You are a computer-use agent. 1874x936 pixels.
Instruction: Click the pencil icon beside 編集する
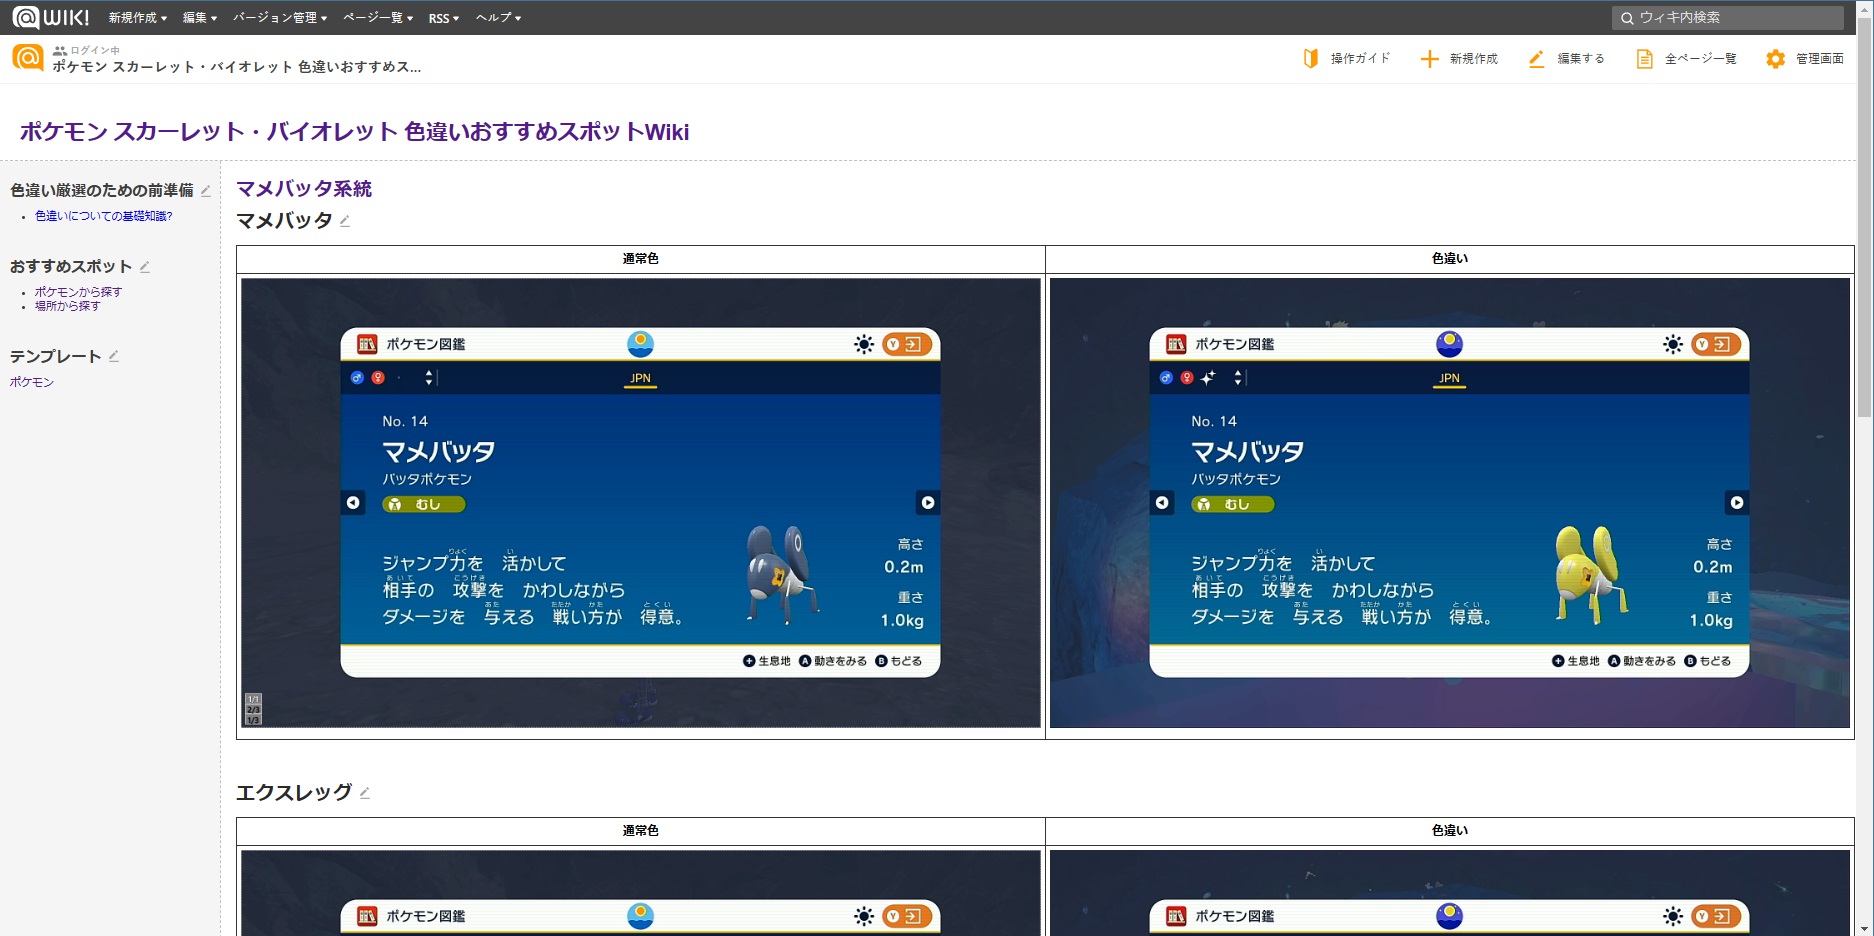[x=1536, y=59]
